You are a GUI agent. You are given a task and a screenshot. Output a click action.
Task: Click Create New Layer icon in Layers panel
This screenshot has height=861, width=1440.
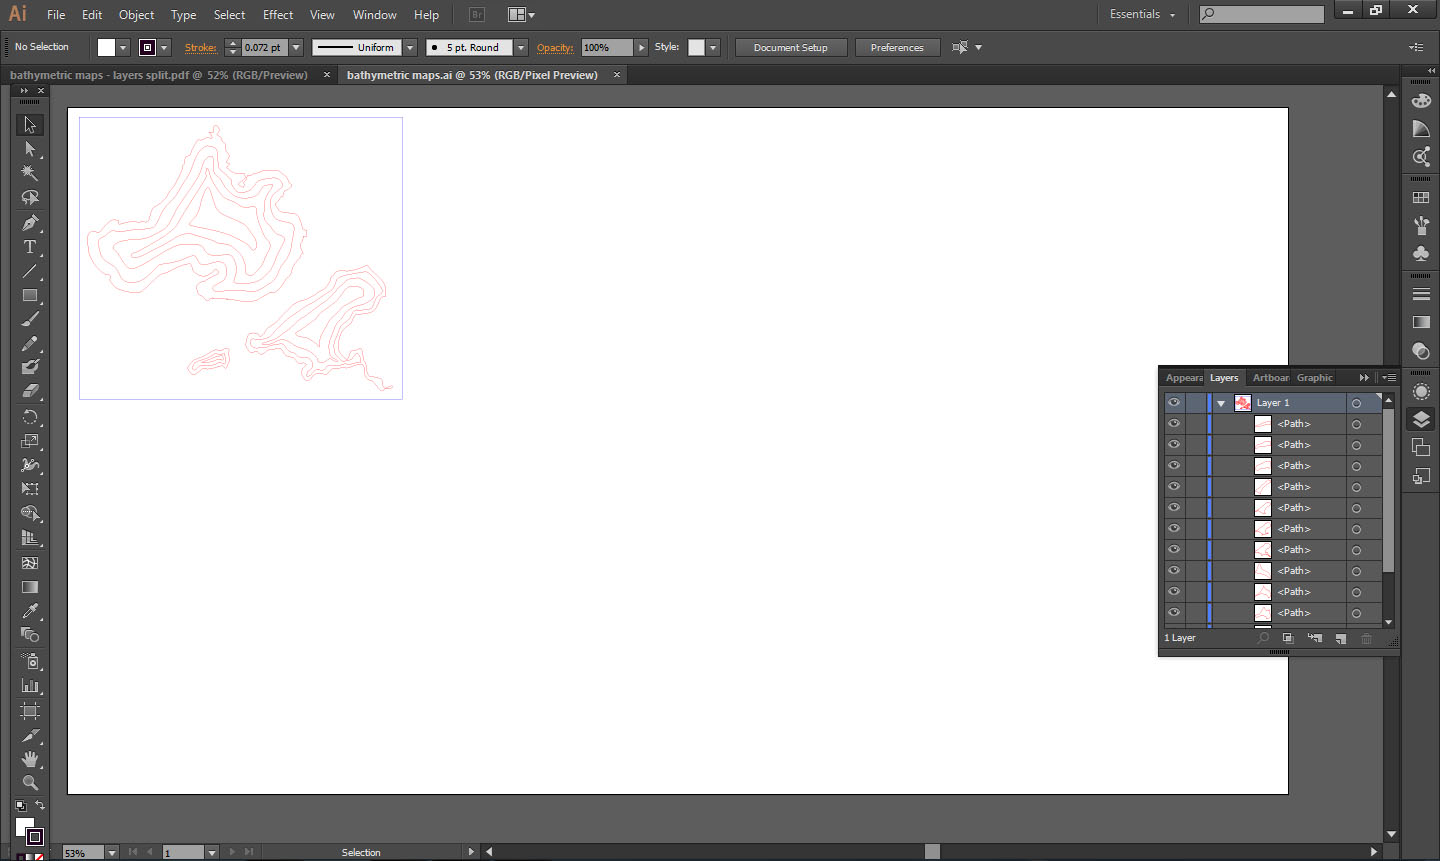tap(1341, 638)
